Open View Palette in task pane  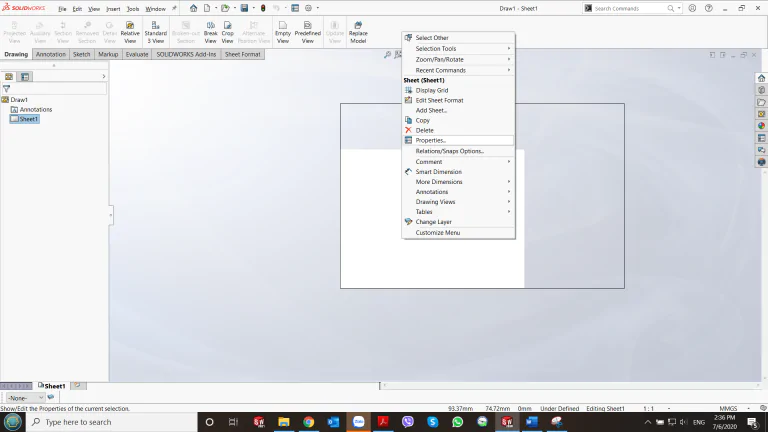[x=761, y=114]
